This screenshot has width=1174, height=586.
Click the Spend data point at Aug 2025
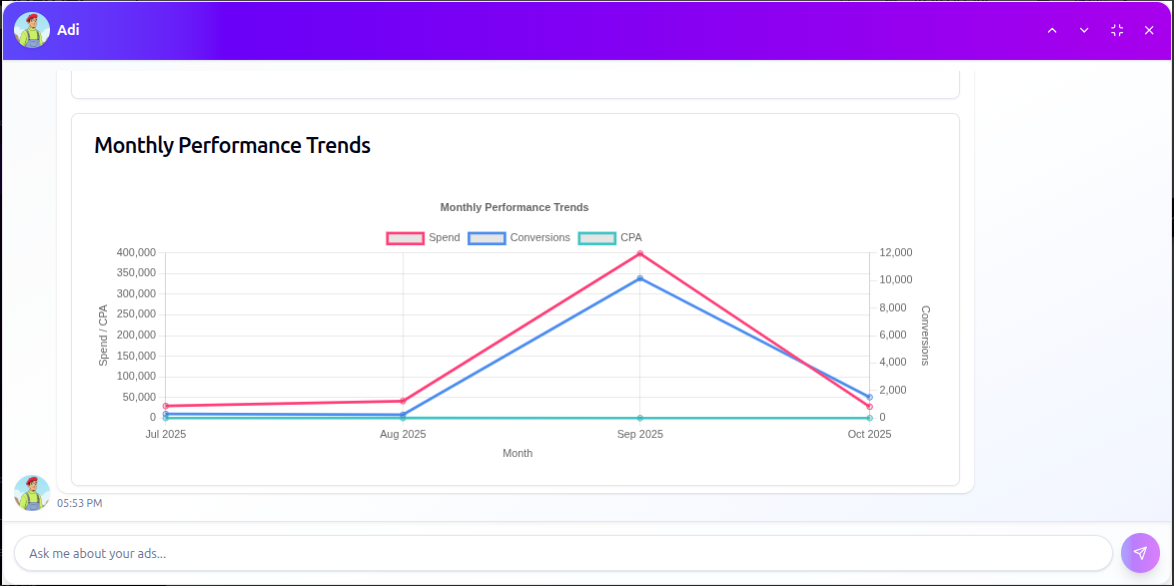(x=403, y=401)
